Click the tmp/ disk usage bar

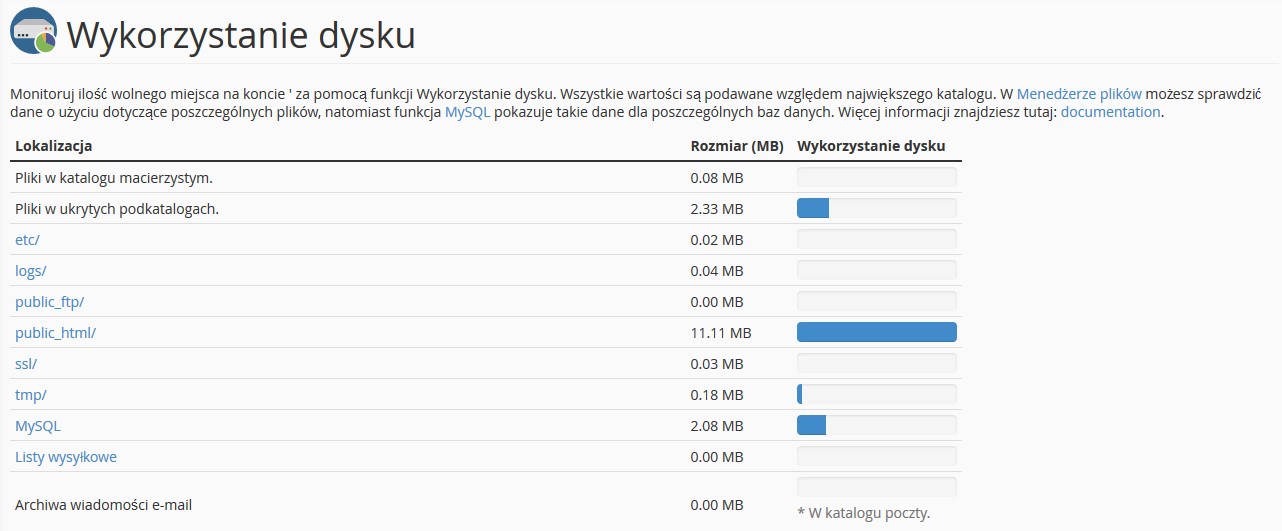(x=876, y=394)
